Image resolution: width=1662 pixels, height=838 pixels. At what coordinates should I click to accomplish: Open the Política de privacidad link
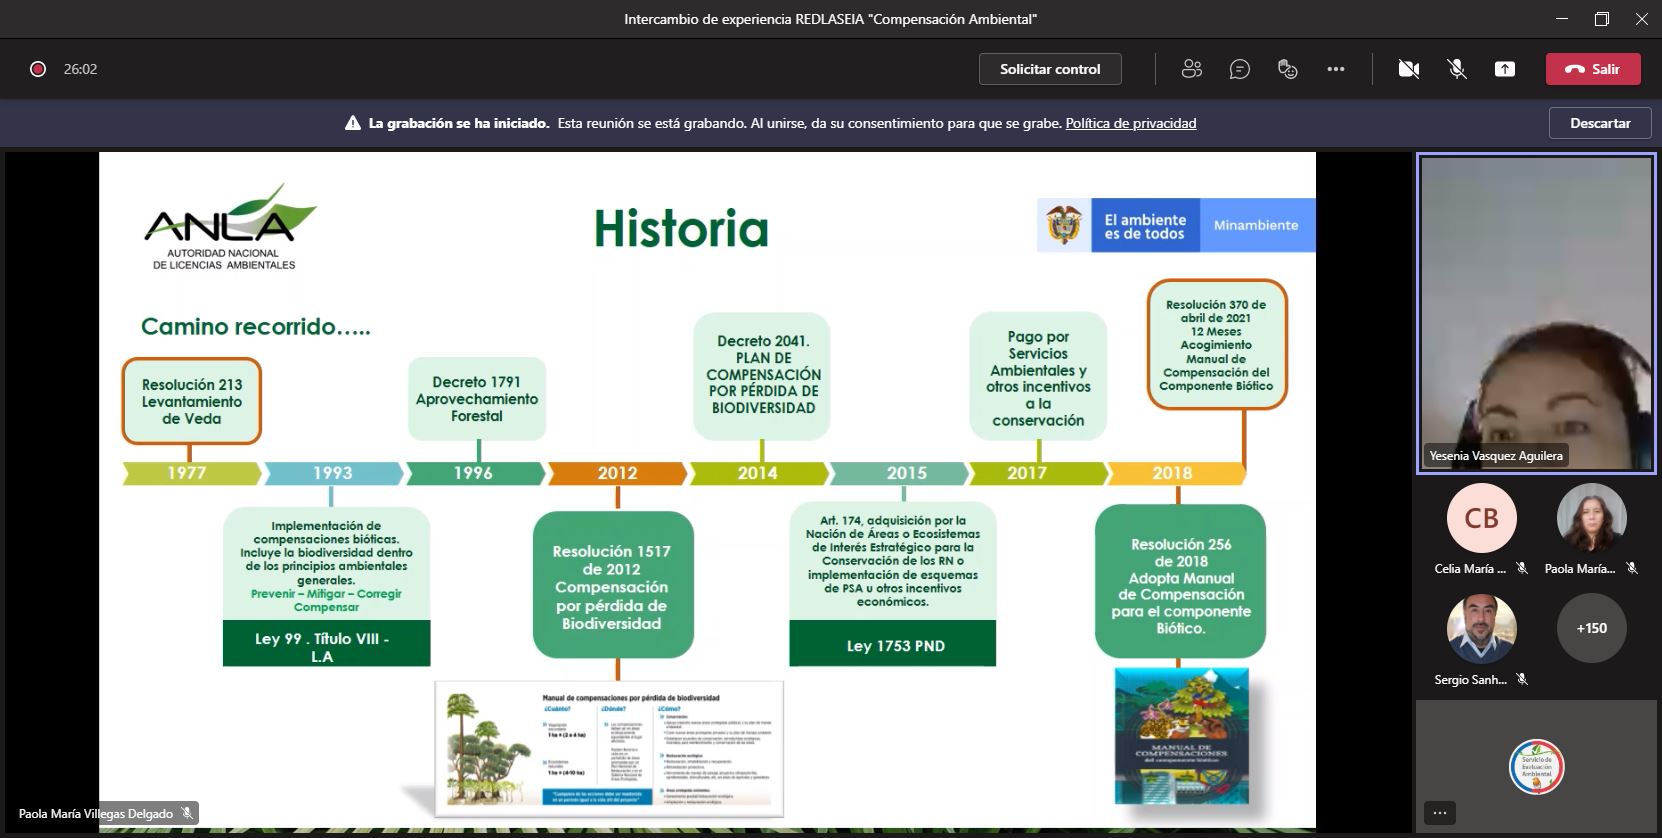tap(1130, 124)
